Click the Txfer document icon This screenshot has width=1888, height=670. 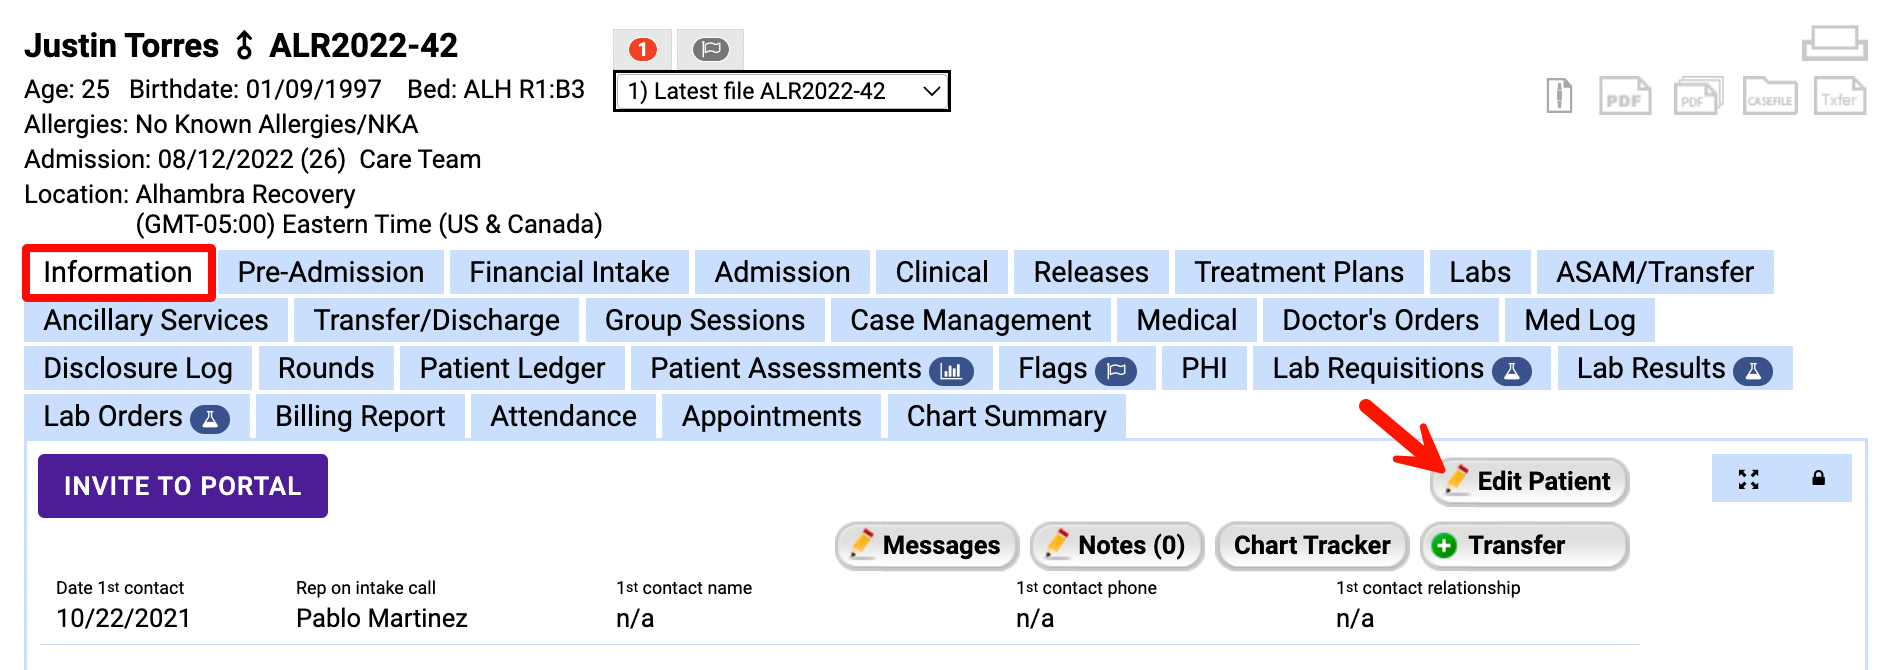tap(1839, 96)
